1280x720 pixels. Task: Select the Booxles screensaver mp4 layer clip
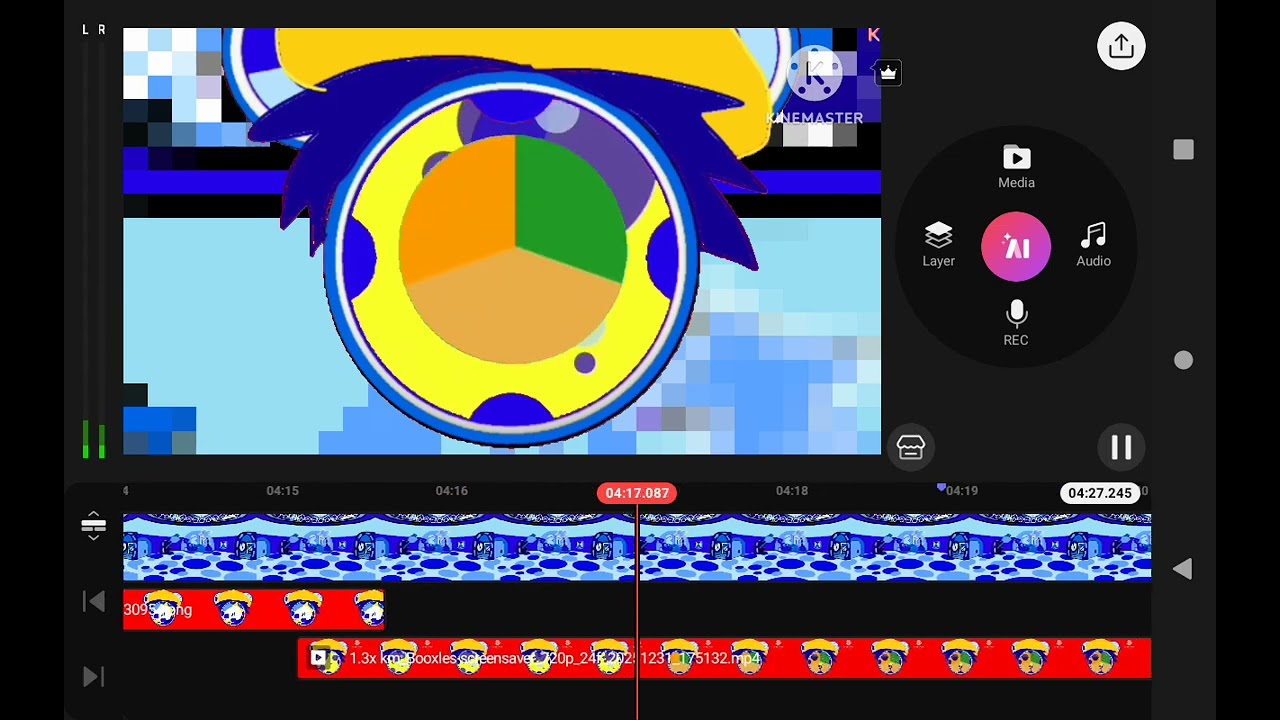point(724,658)
